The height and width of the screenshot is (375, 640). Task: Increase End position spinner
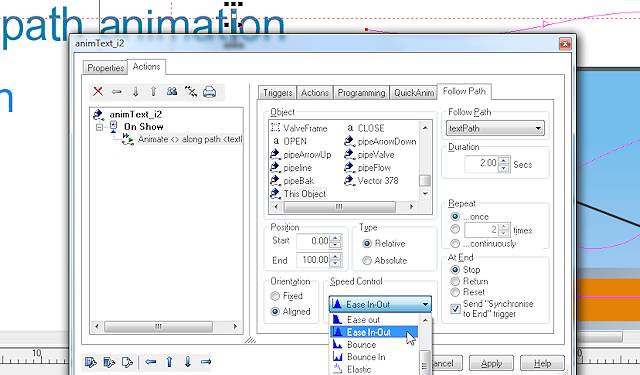336,257
